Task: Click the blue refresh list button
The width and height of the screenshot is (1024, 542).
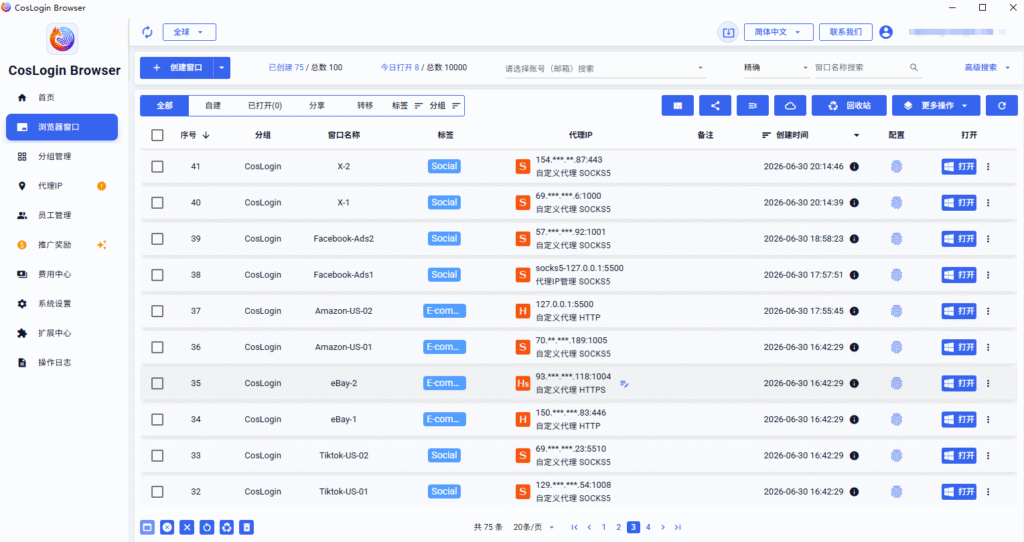Action: point(1002,106)
